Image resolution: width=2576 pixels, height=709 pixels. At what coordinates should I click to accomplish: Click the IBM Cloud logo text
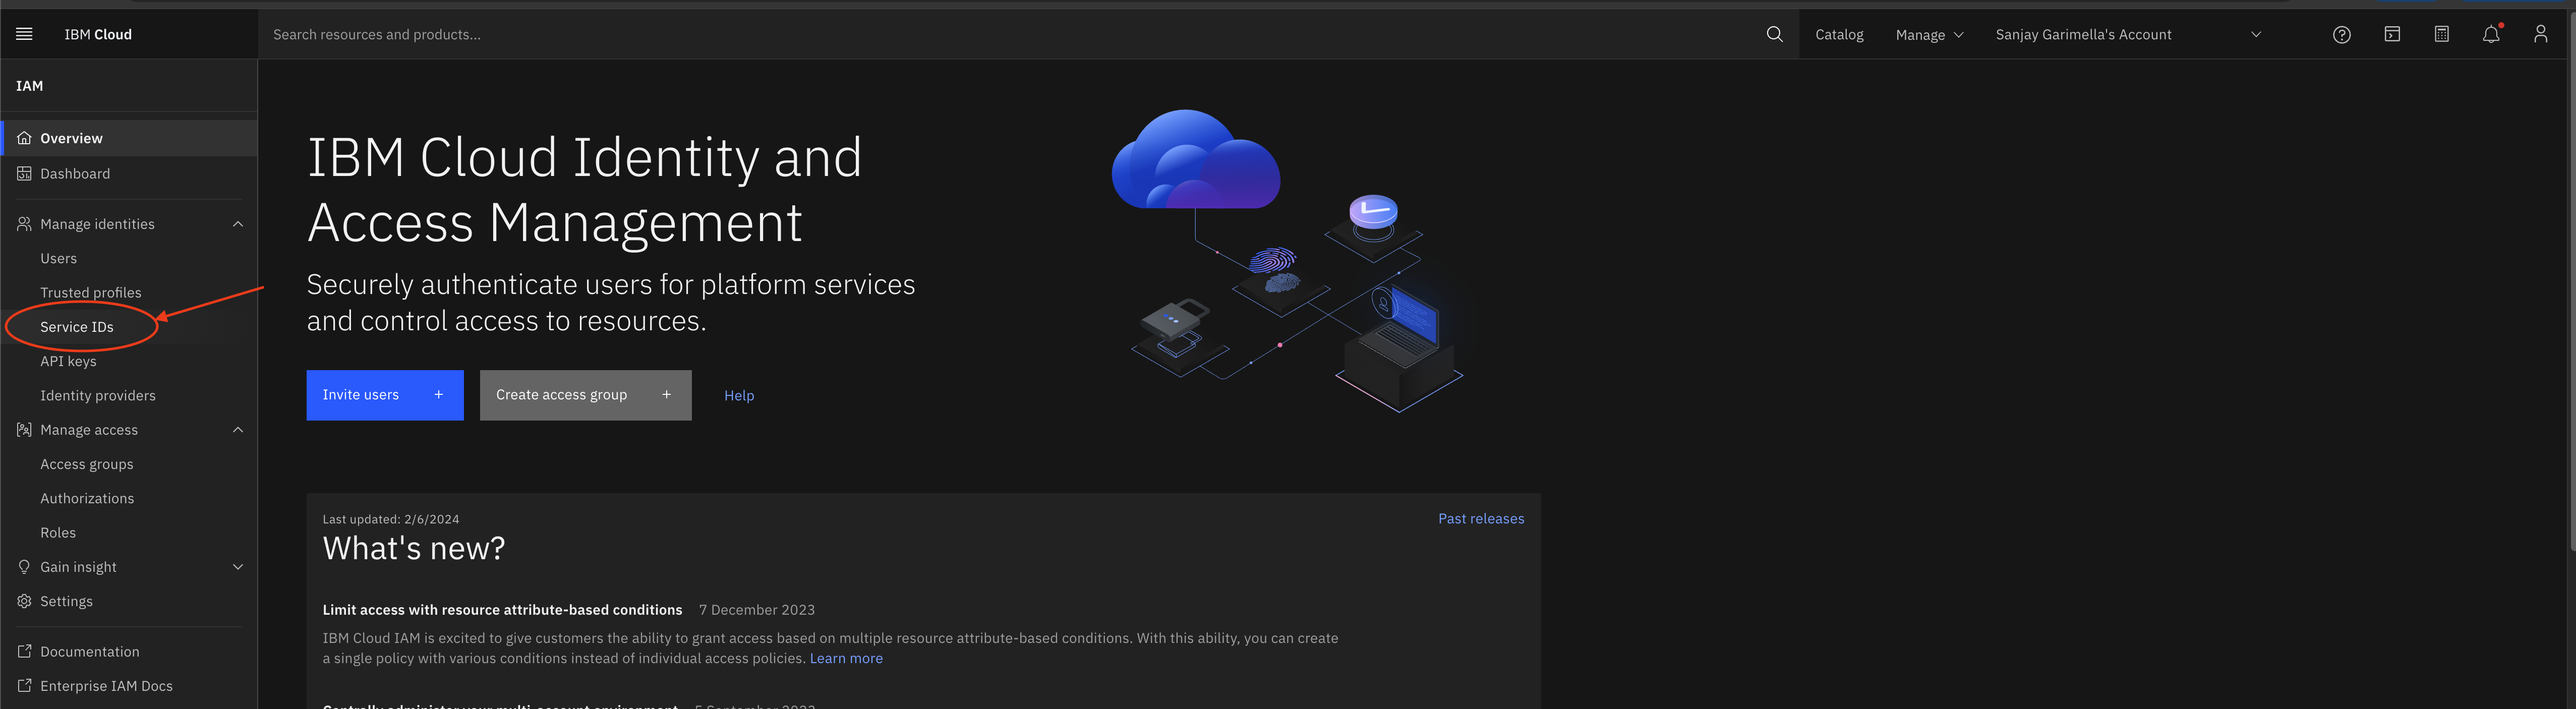[98, 34]
